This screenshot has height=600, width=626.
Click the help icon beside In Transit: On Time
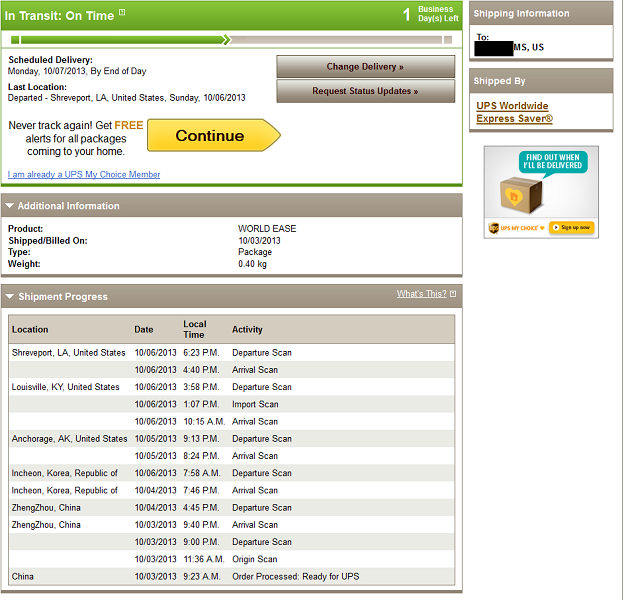point(122,12)
